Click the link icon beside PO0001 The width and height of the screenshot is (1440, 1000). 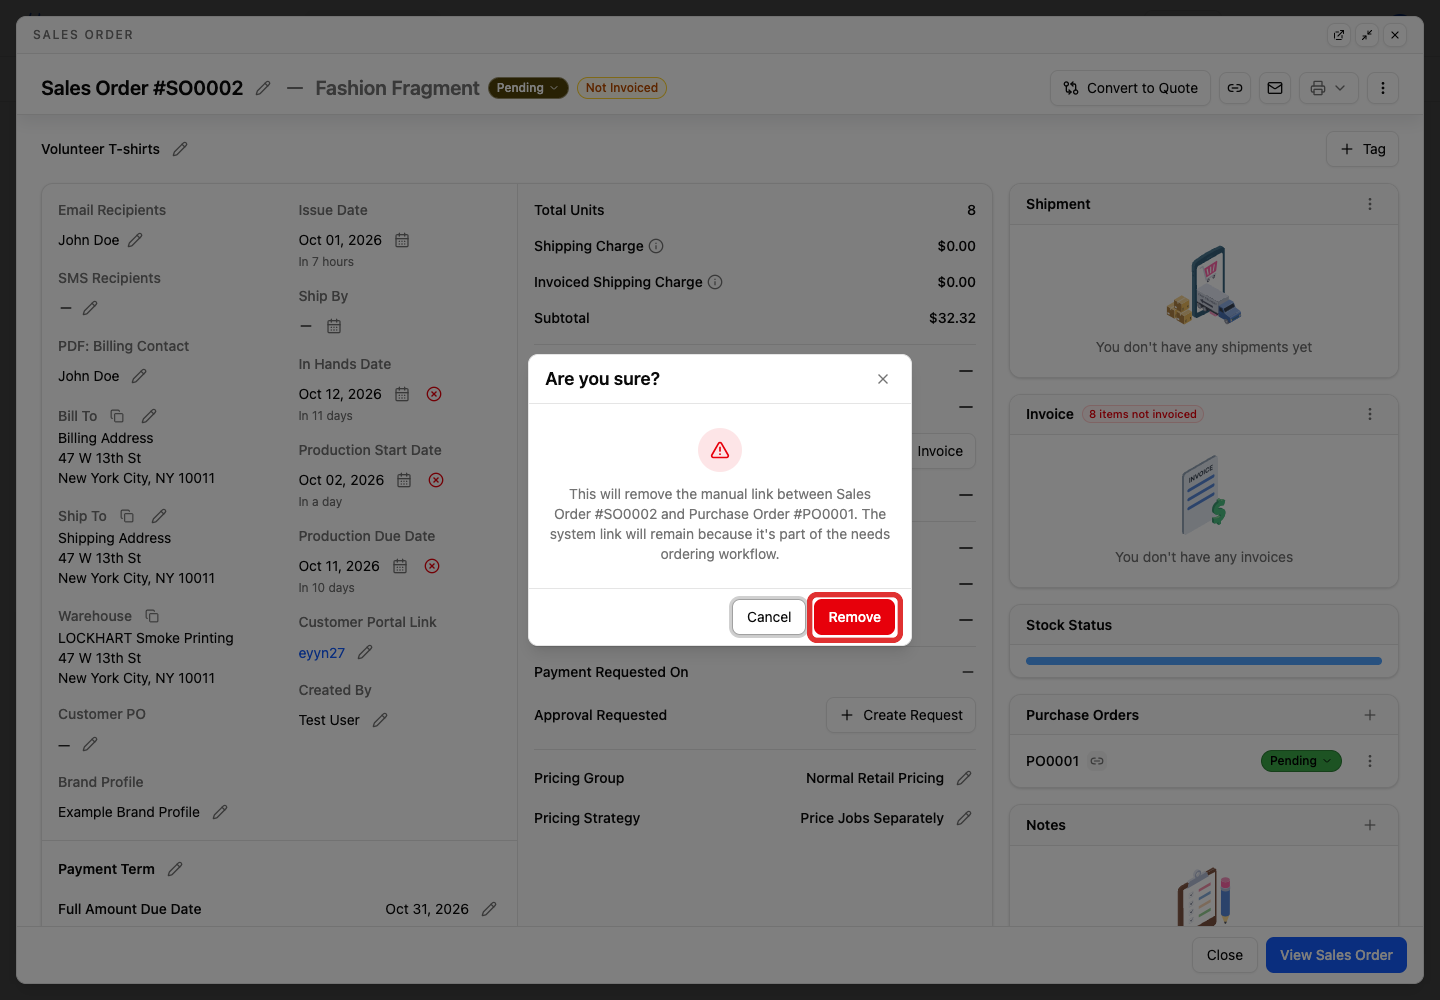point(1097,761)
